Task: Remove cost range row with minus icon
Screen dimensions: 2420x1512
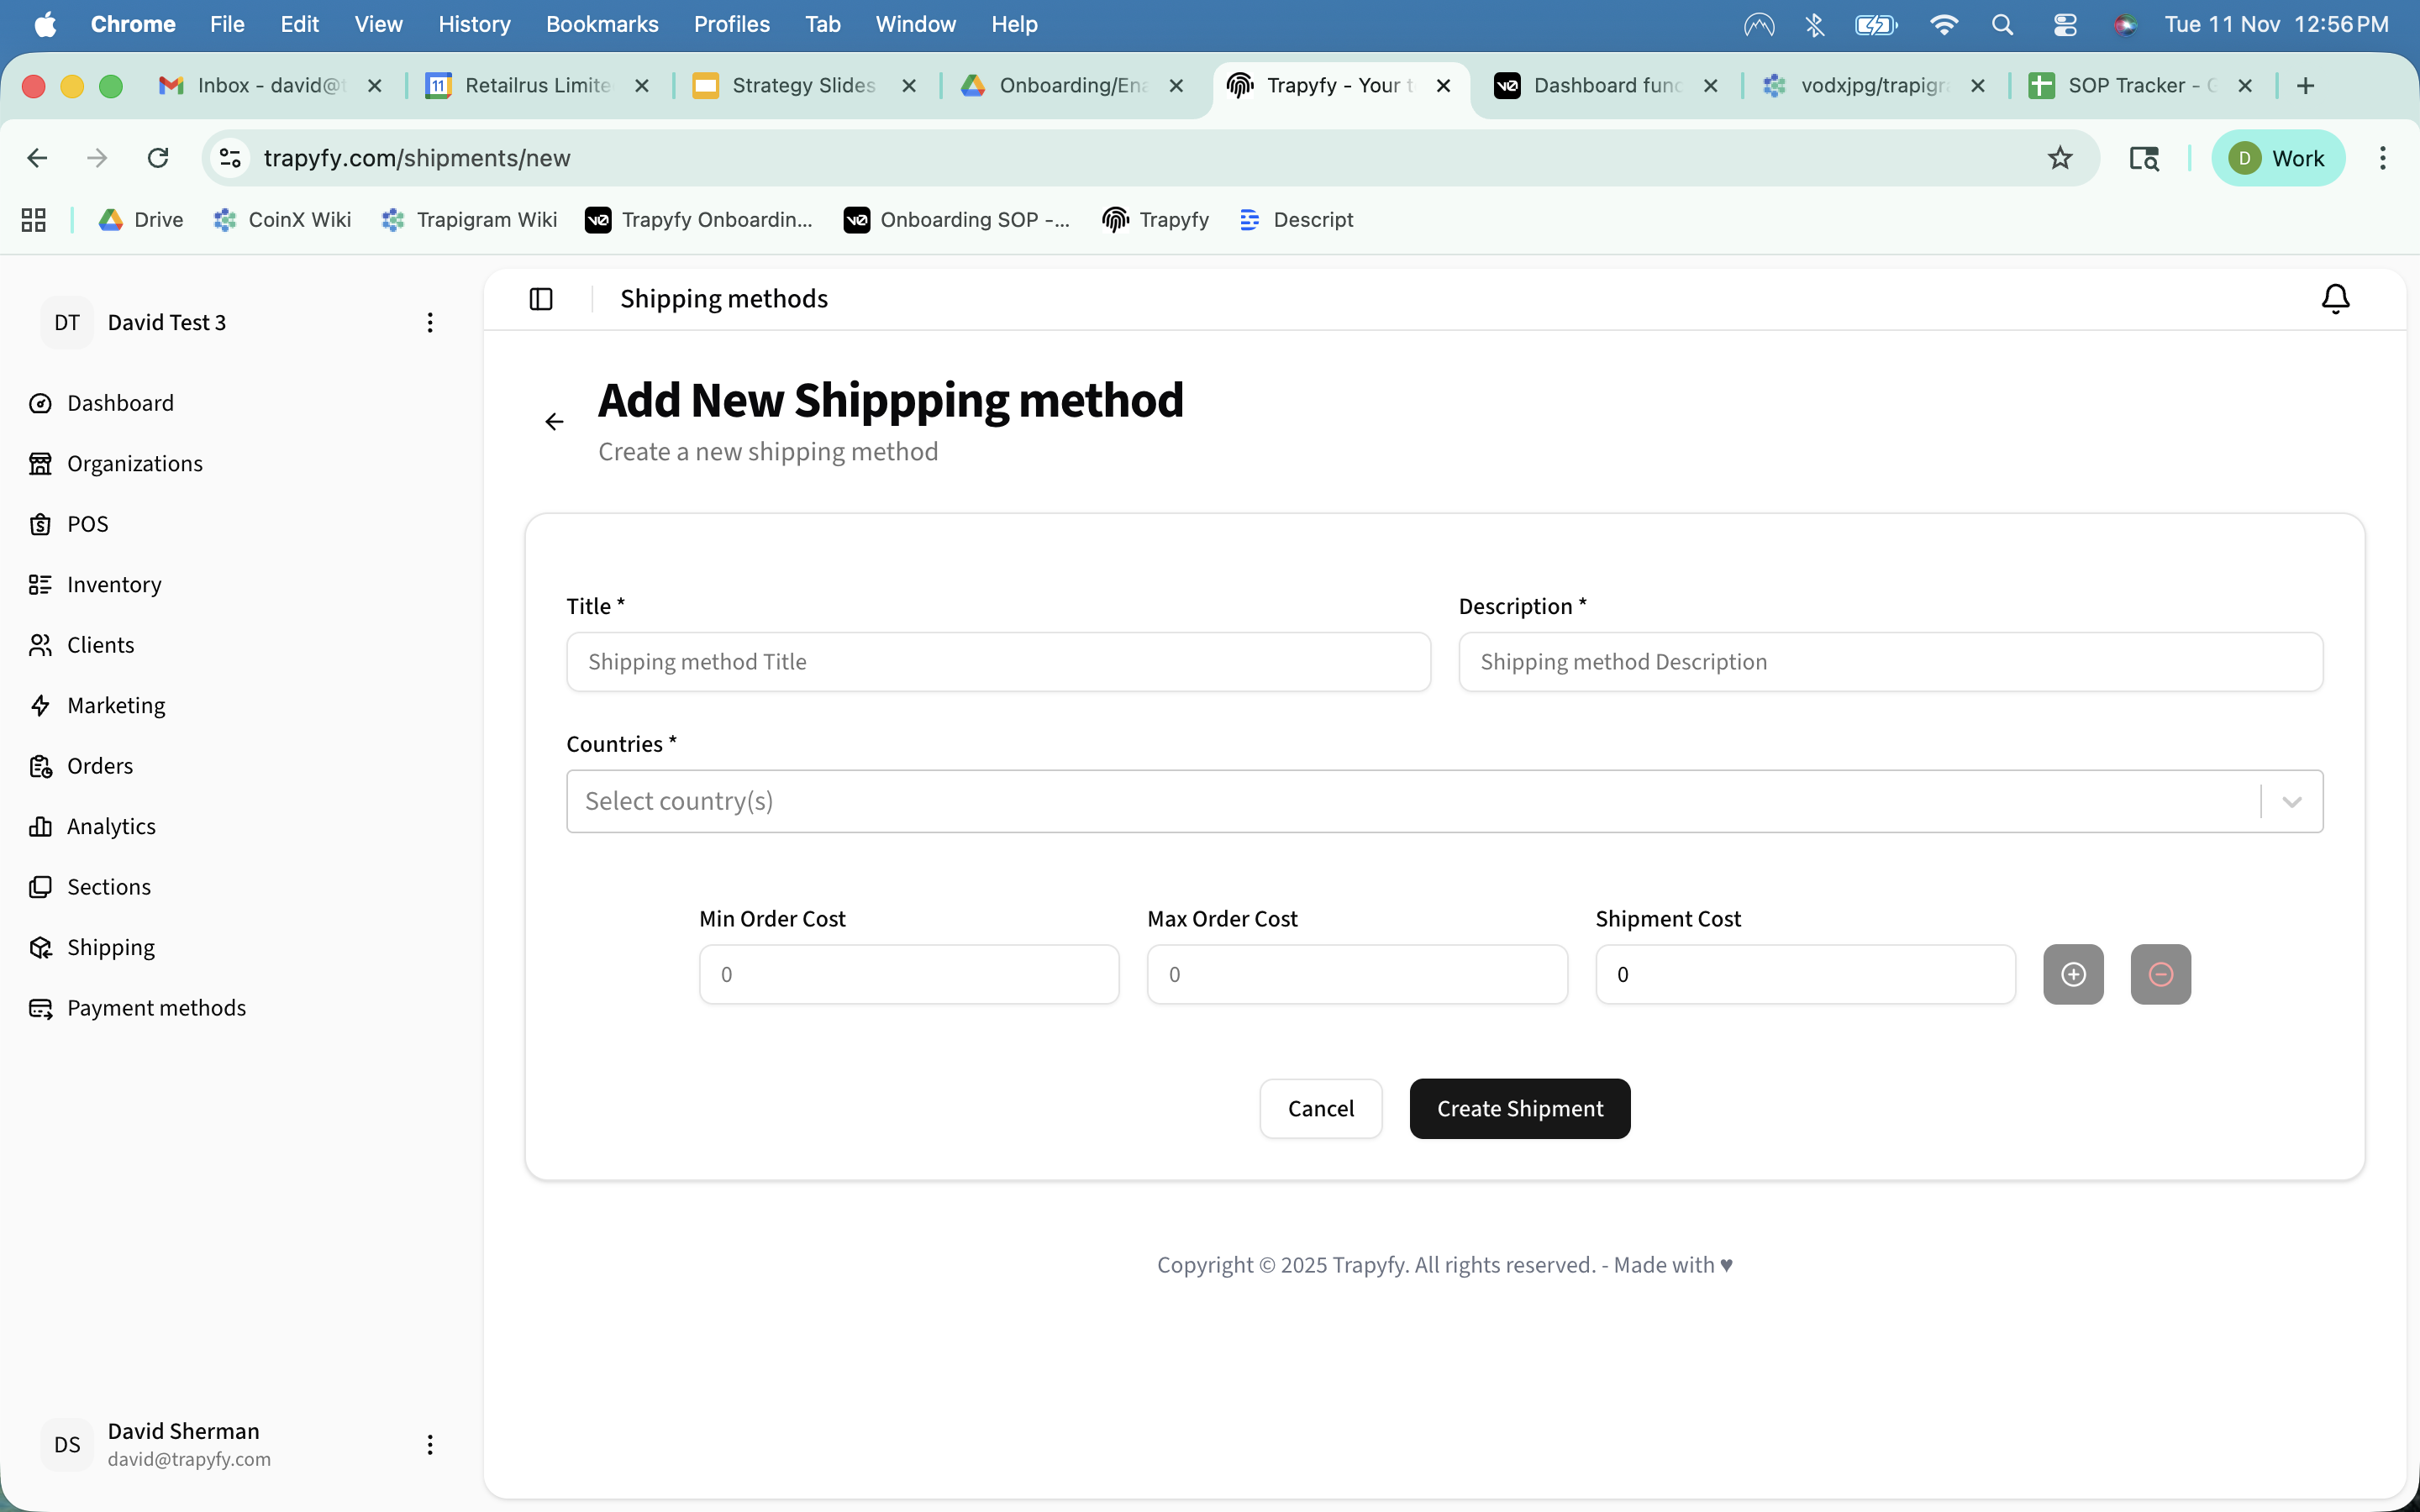Action: coord(2160,974)
